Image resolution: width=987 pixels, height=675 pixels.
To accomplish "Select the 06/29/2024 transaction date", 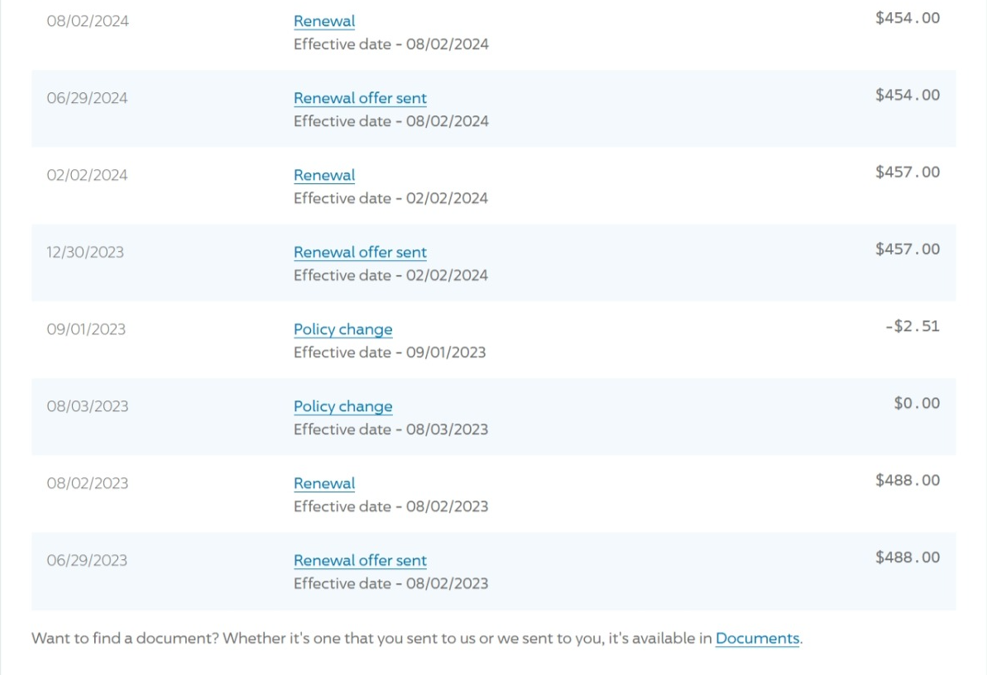I will (87, 98).
